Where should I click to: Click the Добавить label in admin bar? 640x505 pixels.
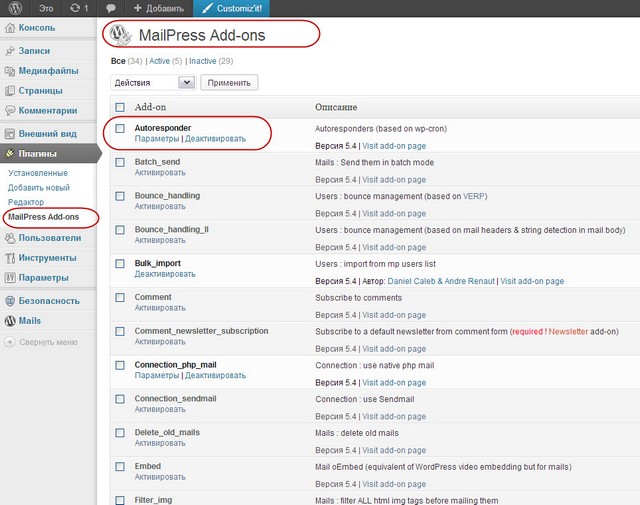(165, 8)
